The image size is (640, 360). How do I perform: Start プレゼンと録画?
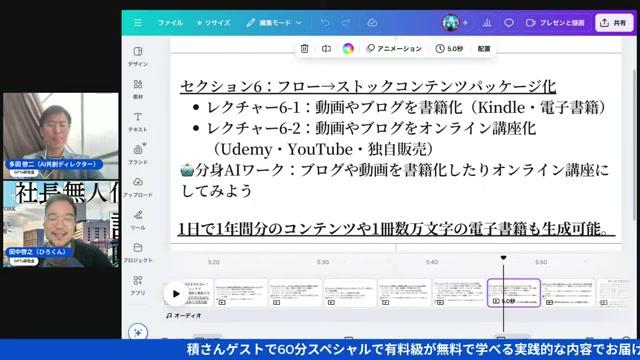555,23
